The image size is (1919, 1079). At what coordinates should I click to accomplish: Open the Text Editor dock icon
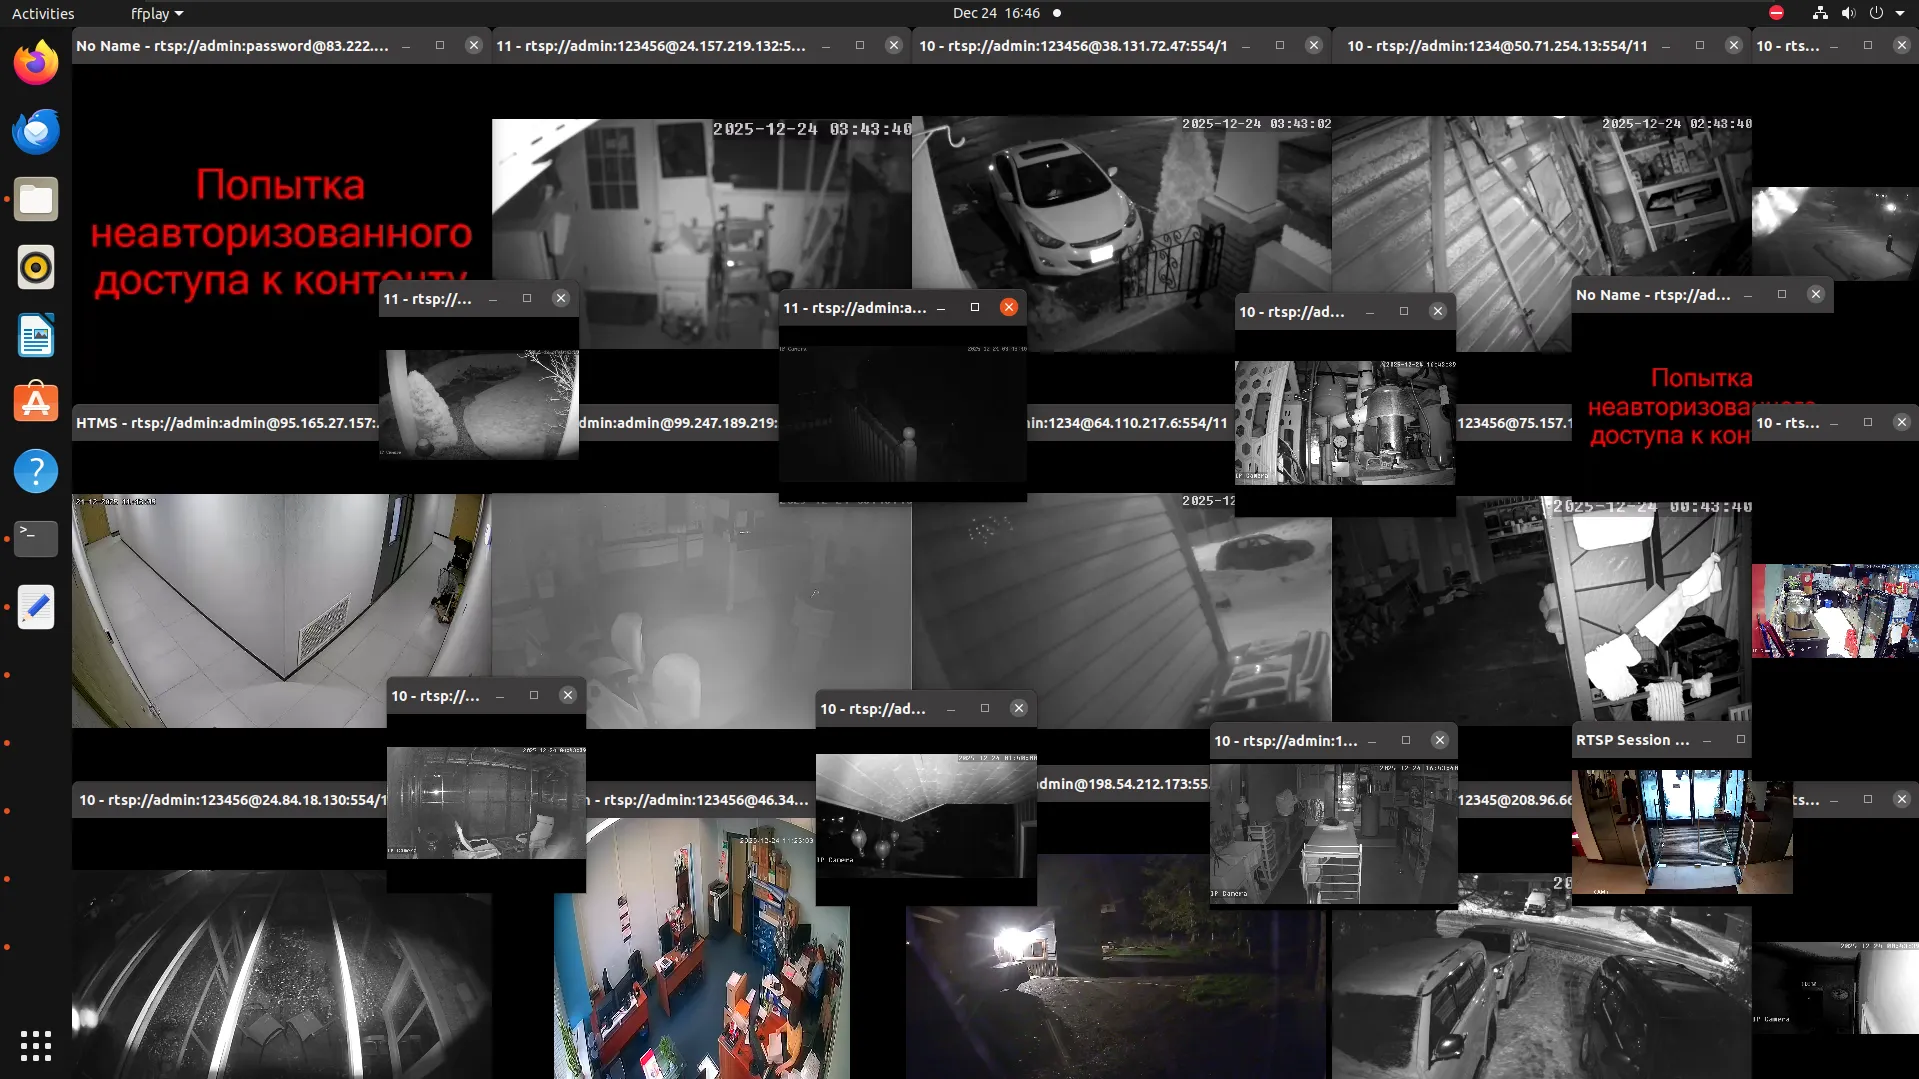click(36, 607)
